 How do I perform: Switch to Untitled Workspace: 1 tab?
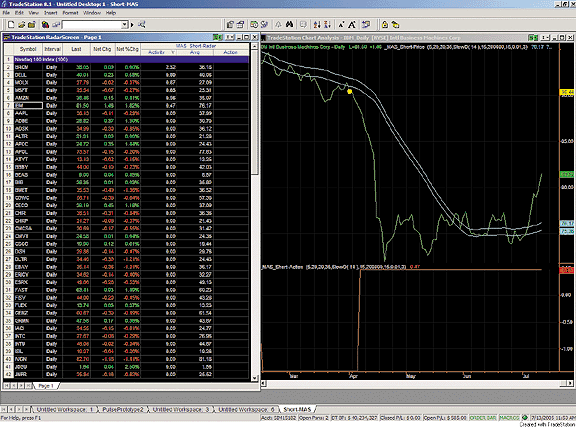pyautogui.click(x=65, y=409)
